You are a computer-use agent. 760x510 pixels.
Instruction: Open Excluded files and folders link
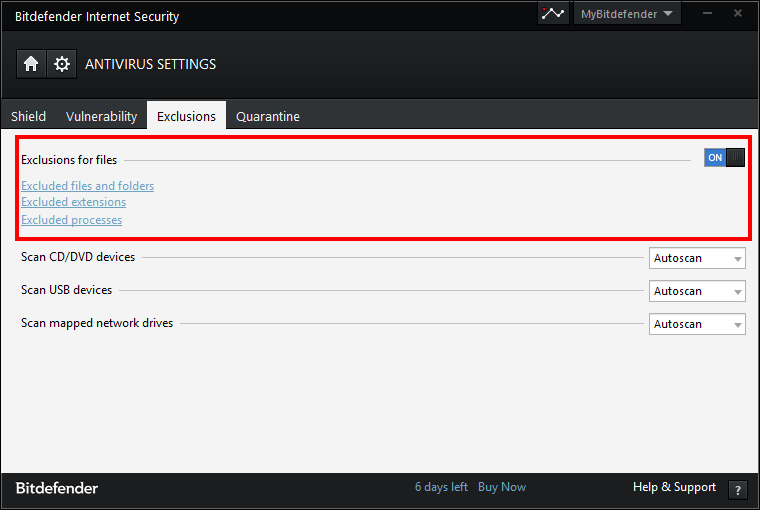click(x=87, y=186)
